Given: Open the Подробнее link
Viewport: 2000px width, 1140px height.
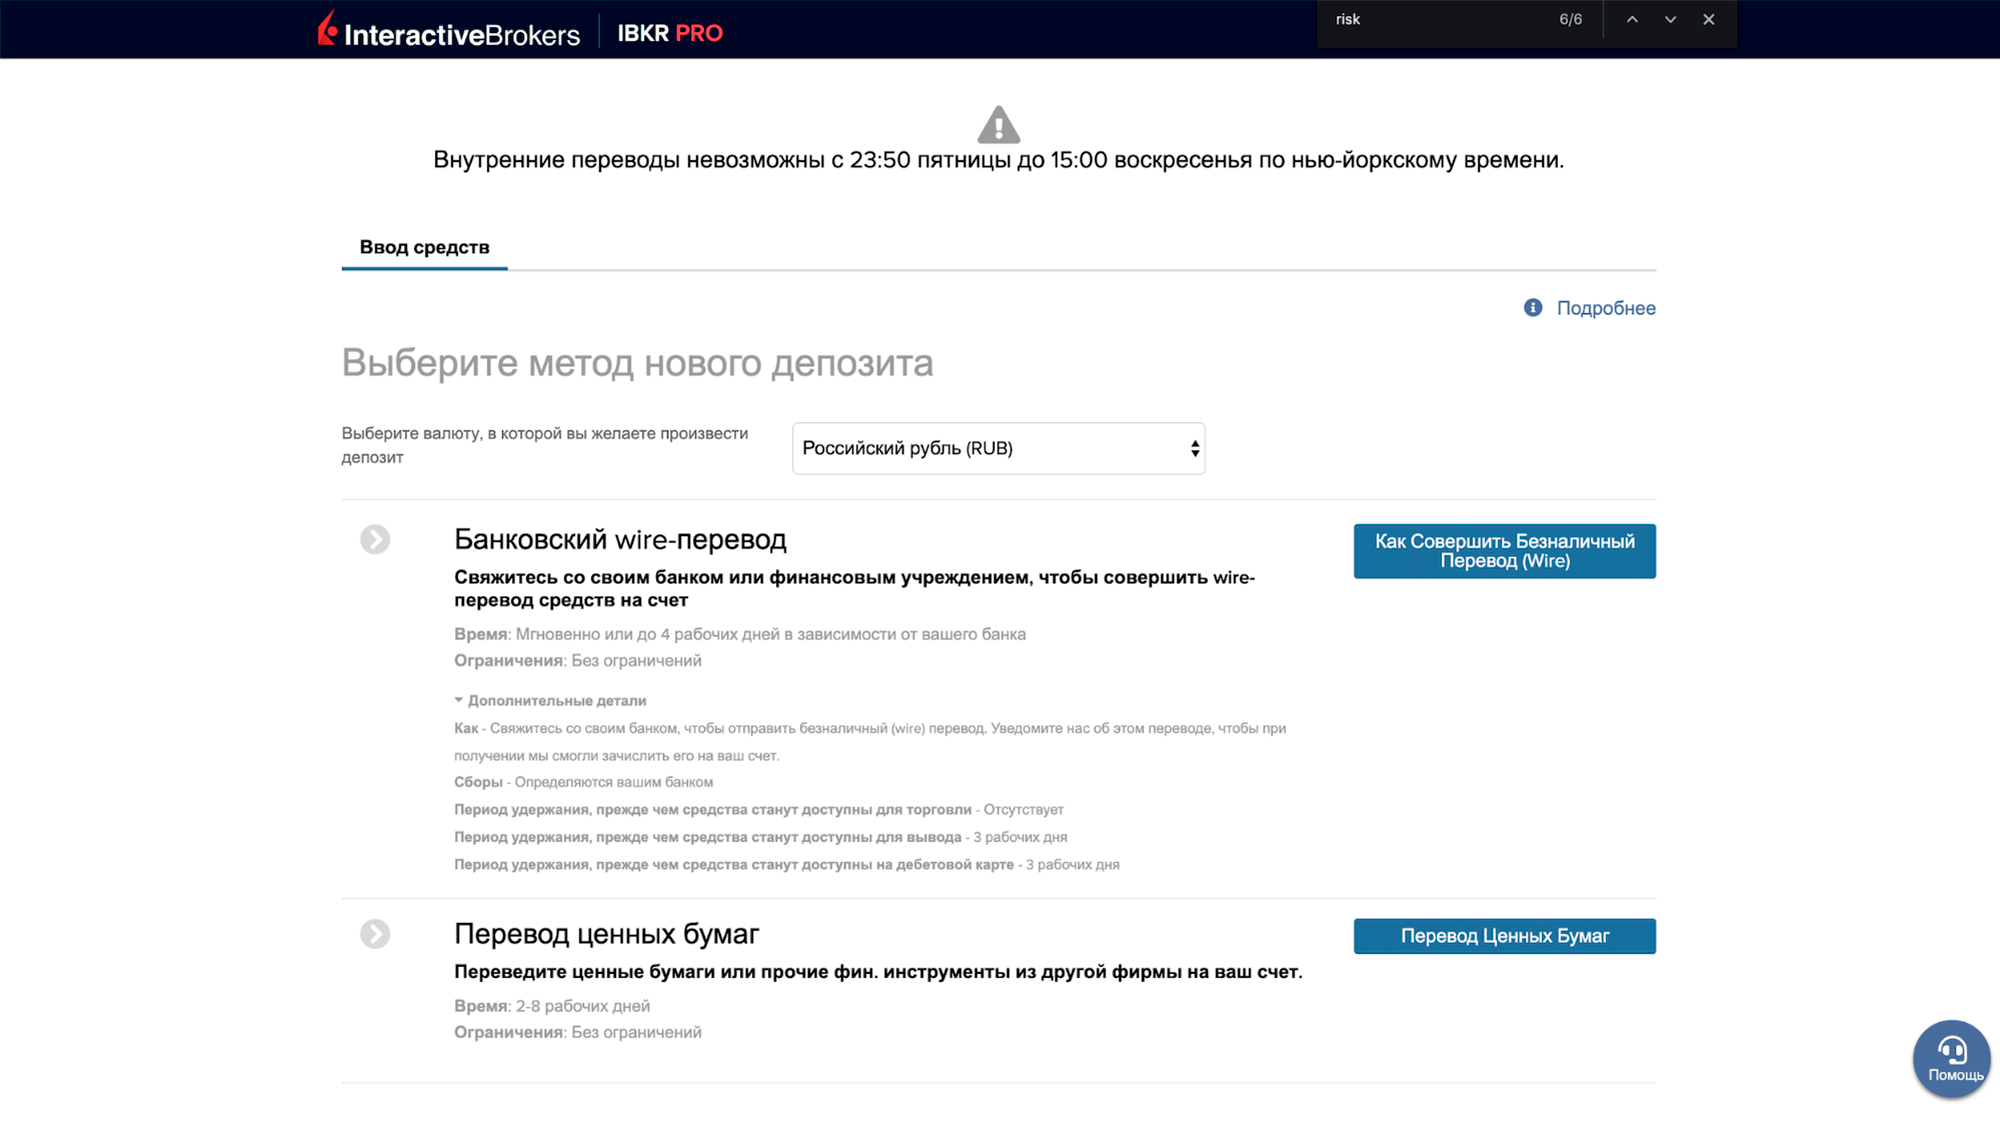Looking at the screenshot, I should pyautogui.click(x=1606, y=308).
